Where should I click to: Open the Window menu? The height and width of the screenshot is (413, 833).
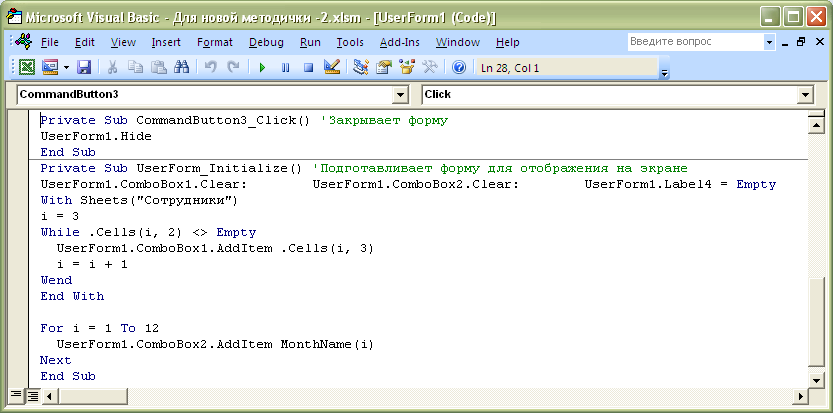click(x=457, y=42)
